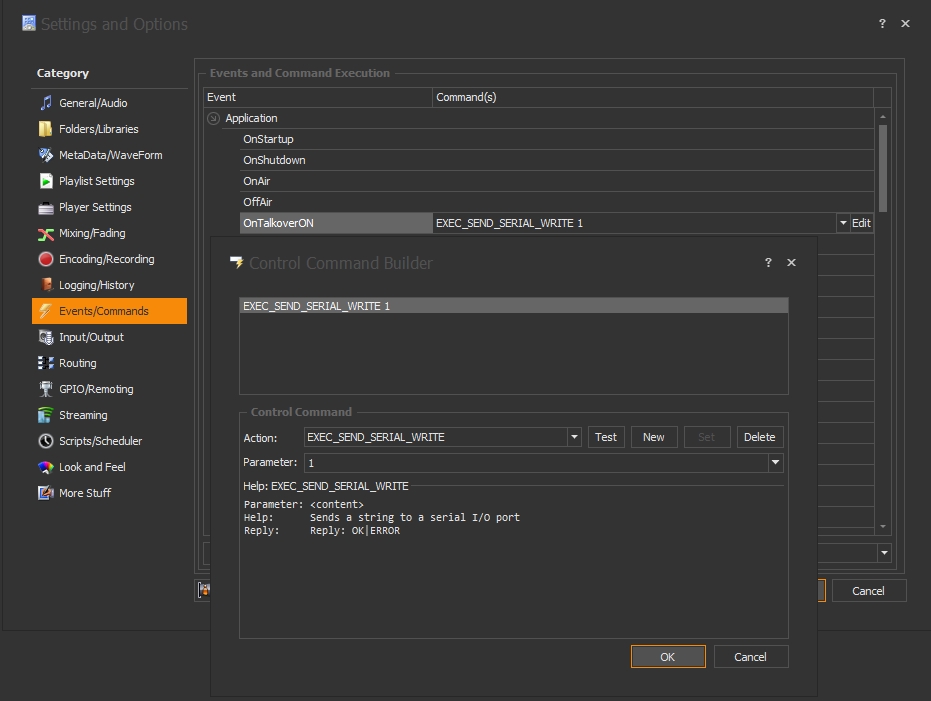Click the Encoding/Recording red record icon
This screenshot has width=931, height=701.
45,259
